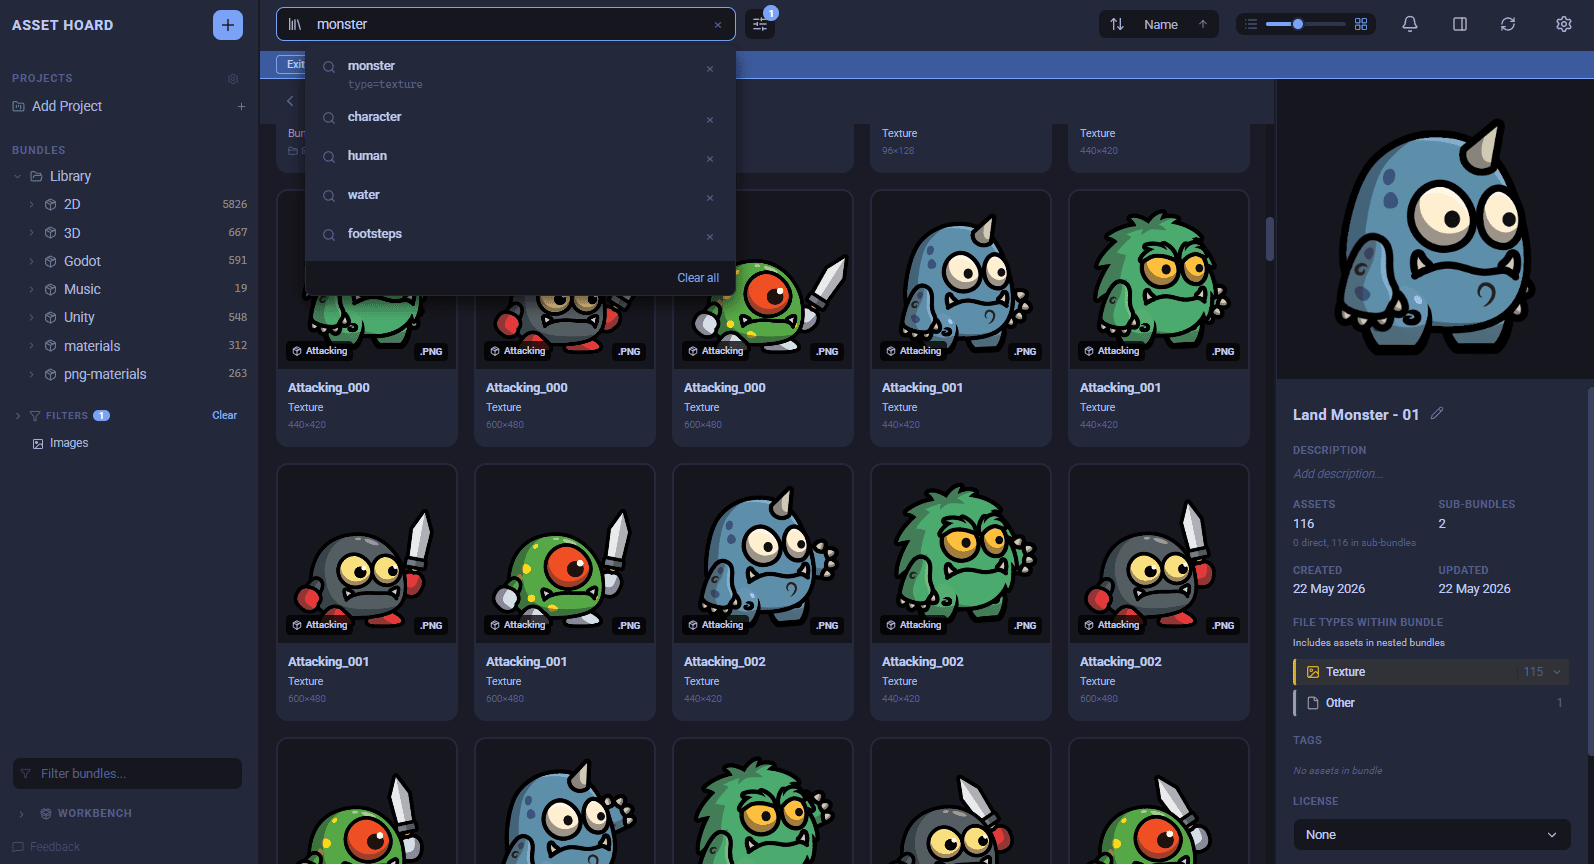Expand the Unity bundle
Screen dimensions: 1594x864
31,317
